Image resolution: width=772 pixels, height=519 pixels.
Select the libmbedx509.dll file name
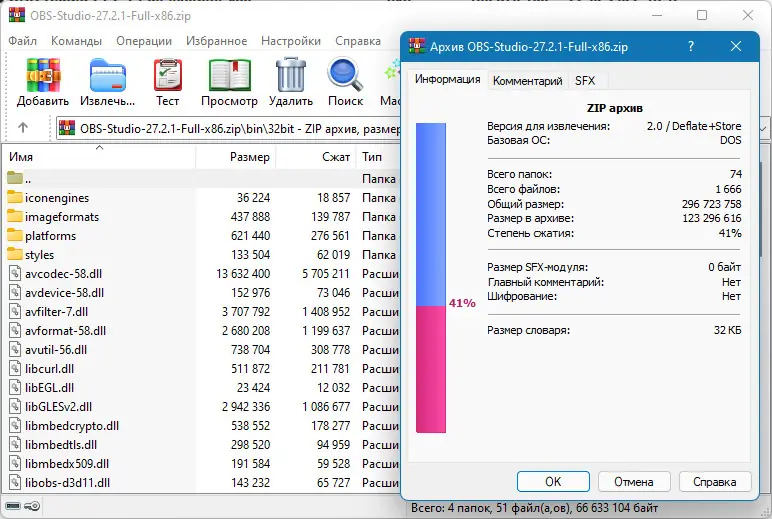tap(67, 464)
